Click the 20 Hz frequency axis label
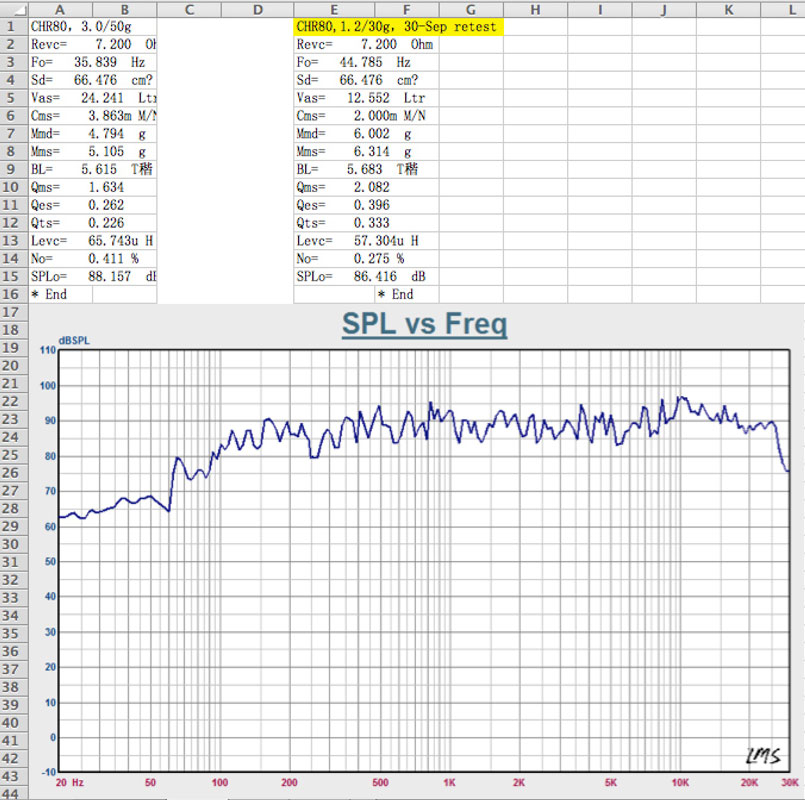 (70, 783)
